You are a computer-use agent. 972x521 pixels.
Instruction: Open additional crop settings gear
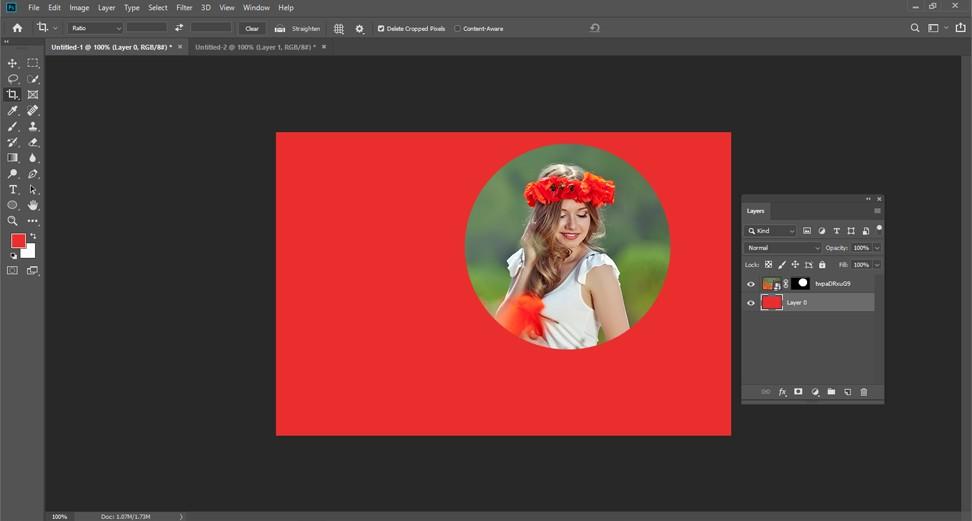360,29
